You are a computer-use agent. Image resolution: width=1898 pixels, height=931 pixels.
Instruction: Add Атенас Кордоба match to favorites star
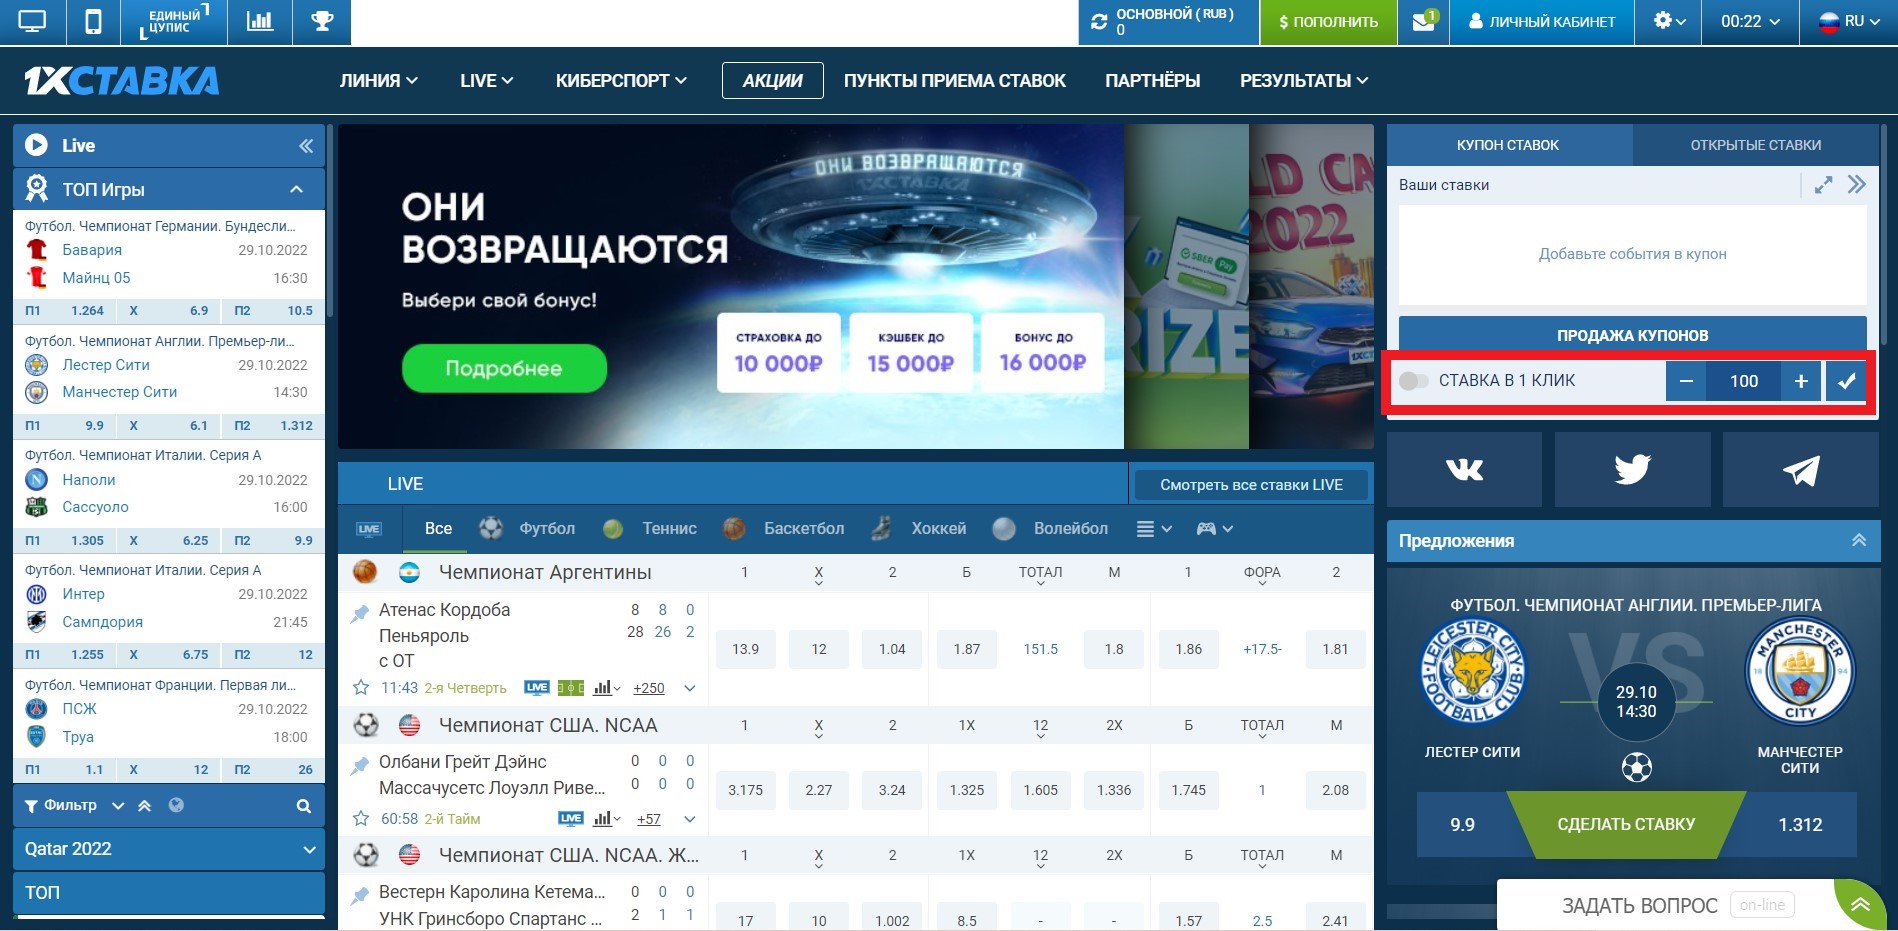coord(361,688)
